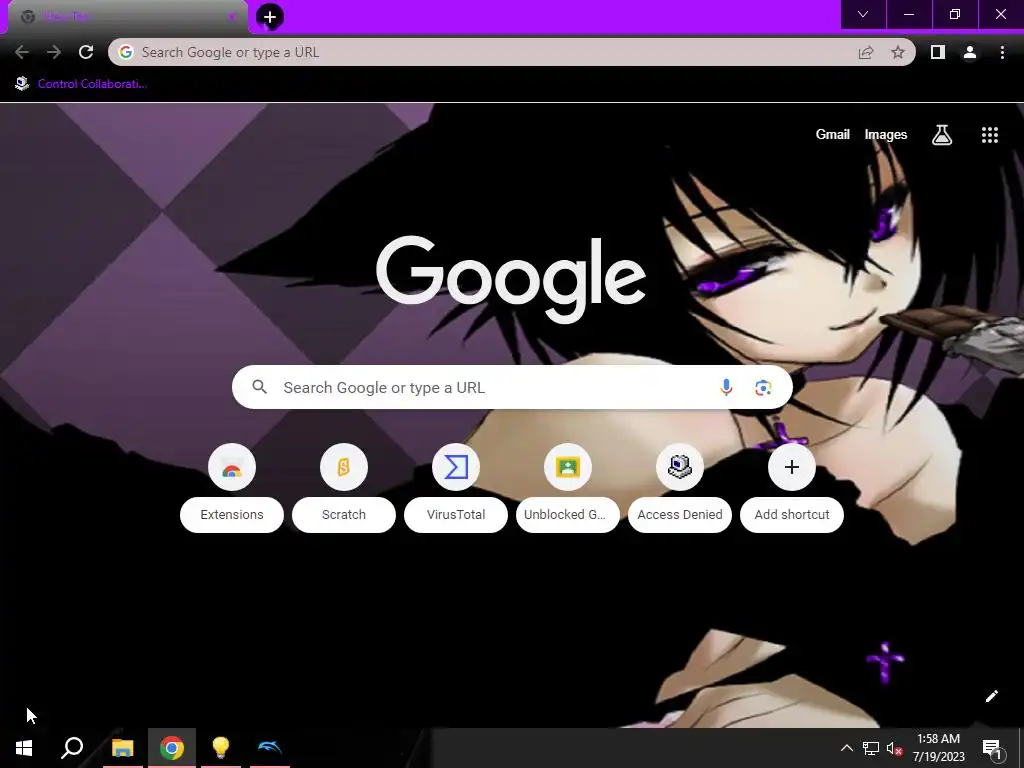Click the magnifier icon in search box

click(x=259, y=387)
